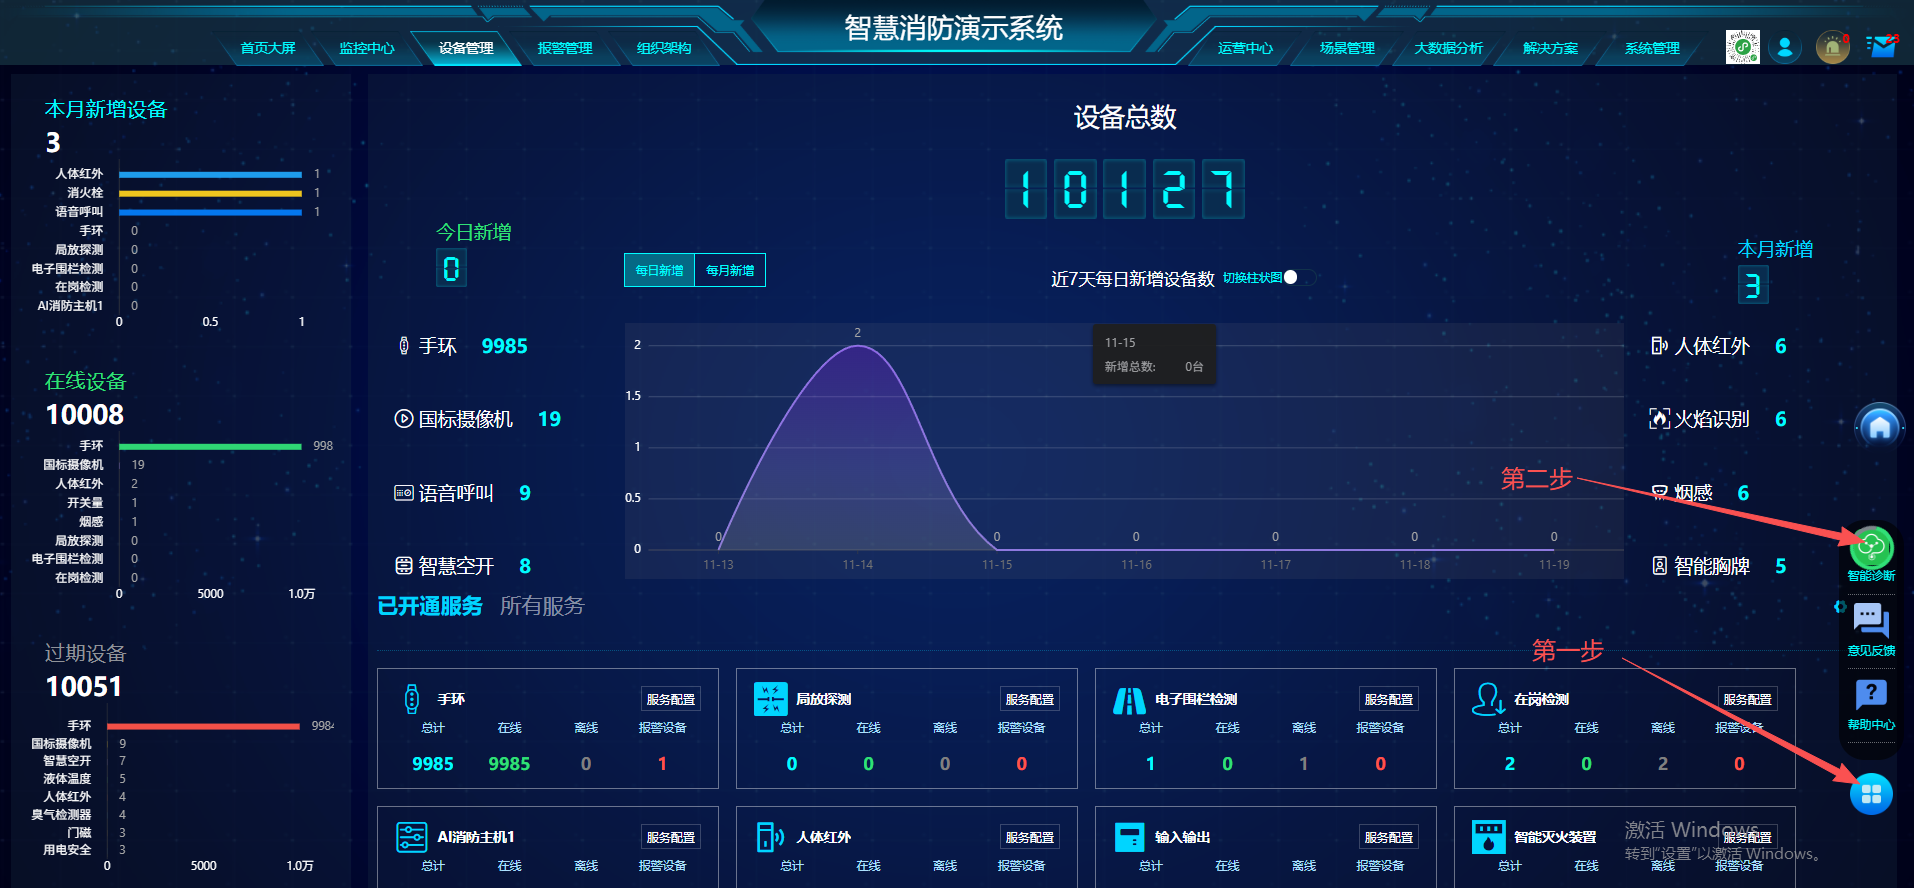The width and height of the screenshot is (1914, 888).
Task: Open the user profile avatar icon
Action: [1784, 47]
